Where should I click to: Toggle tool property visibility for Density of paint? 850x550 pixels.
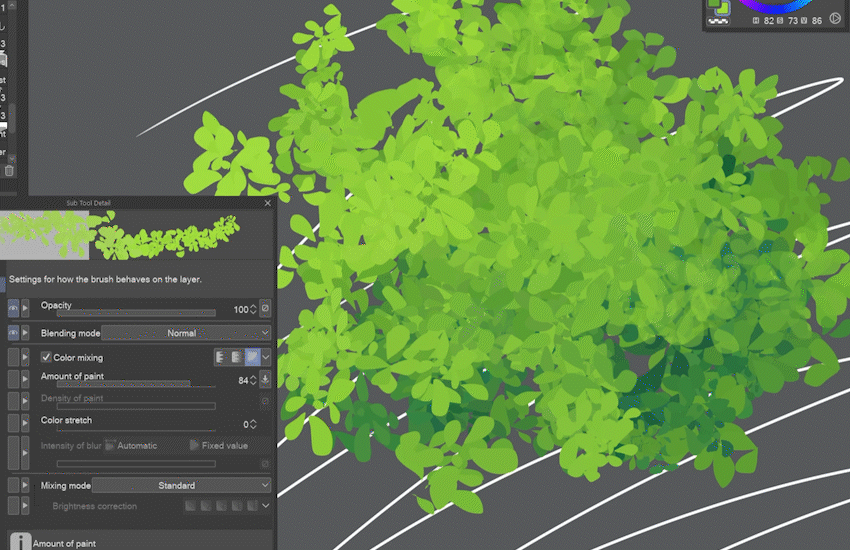pyautogui.click(x=14, y=401)
